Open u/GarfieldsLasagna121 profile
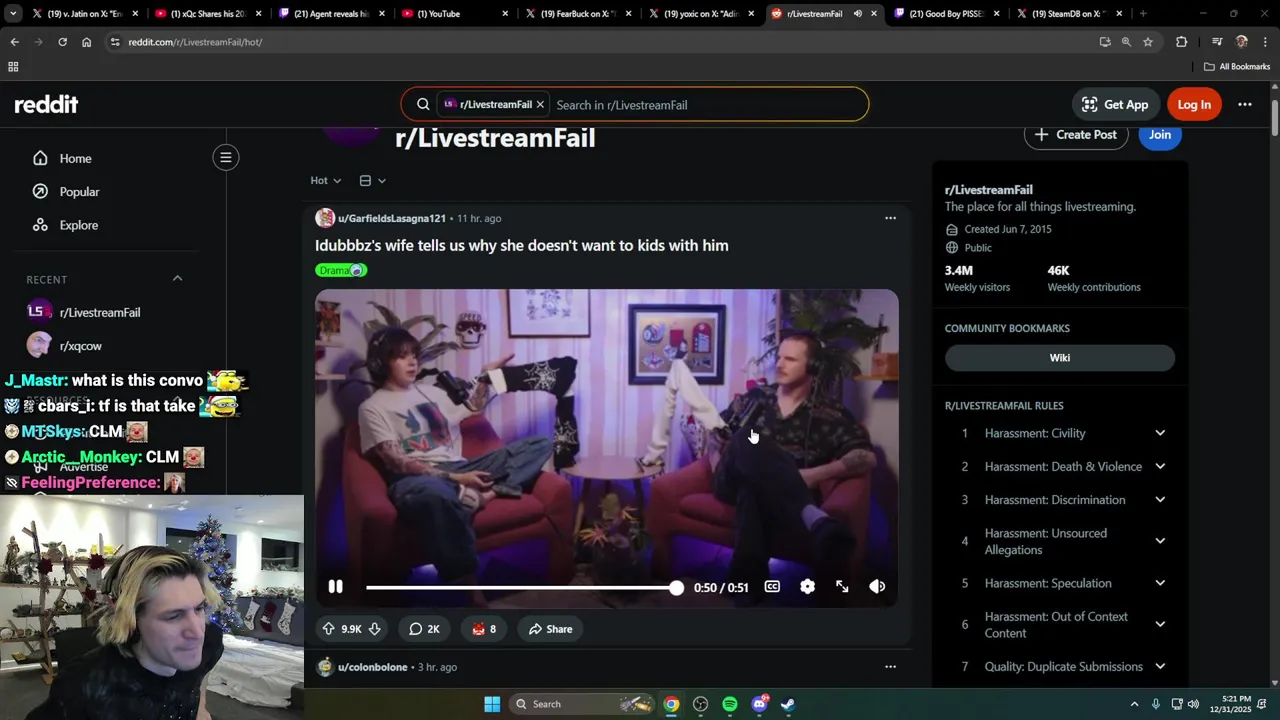The width and height of the screenshot is (1280, 720). tap(391, 218)
